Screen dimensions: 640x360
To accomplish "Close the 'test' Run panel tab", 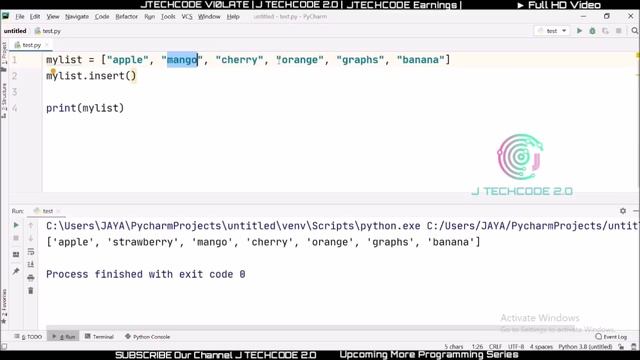I will [59, 211].
